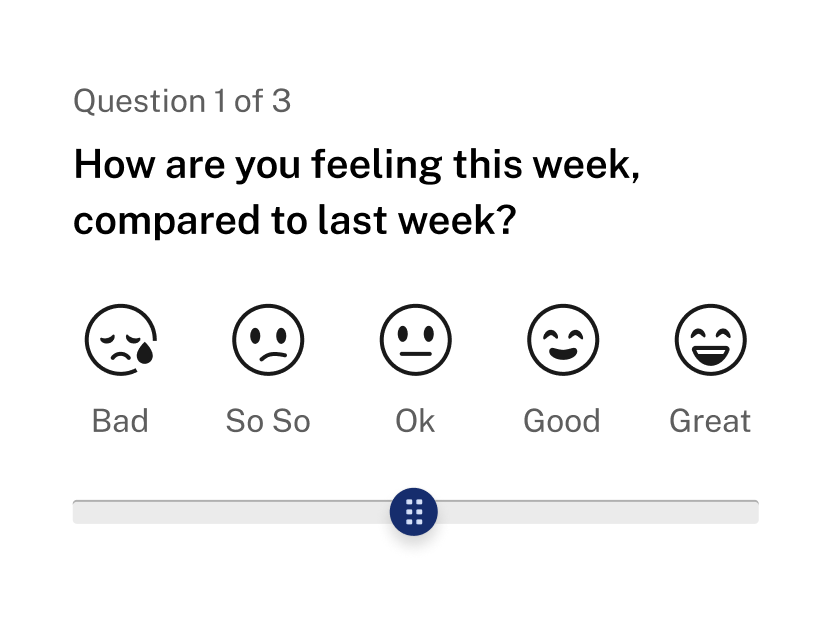Click slider track beneath So So
Viewport: 830px width, 636px height.
[x=268, y=512]
